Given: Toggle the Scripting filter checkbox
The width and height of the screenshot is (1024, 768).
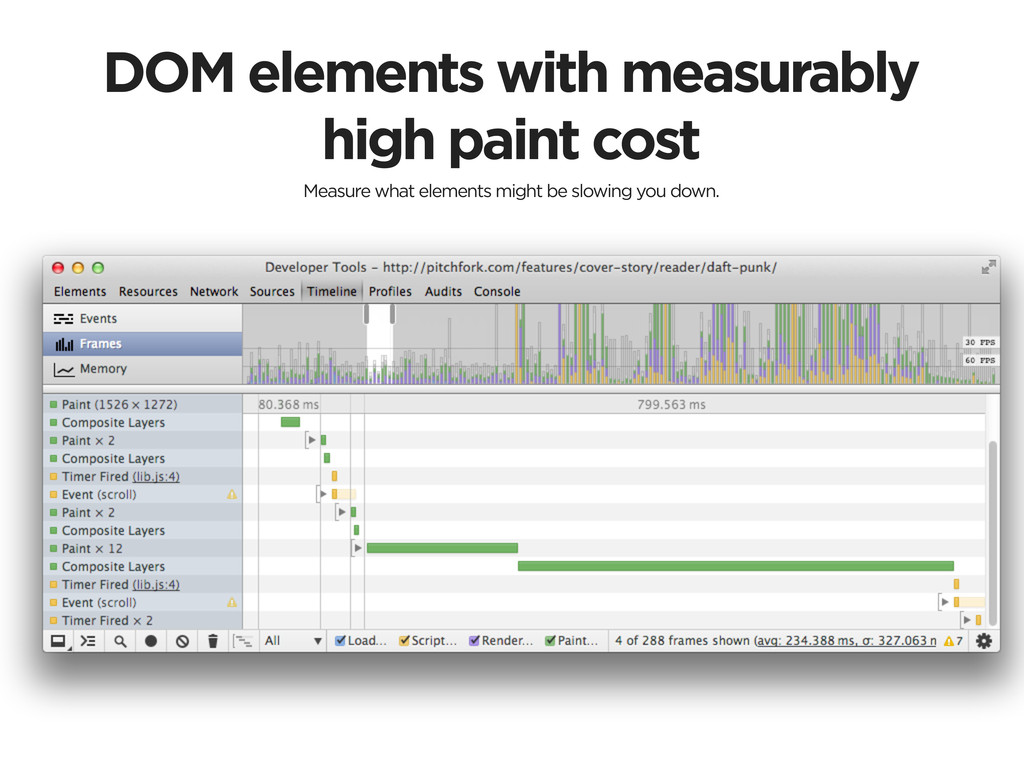Looking at the screenshot, I should coord(405,641).
